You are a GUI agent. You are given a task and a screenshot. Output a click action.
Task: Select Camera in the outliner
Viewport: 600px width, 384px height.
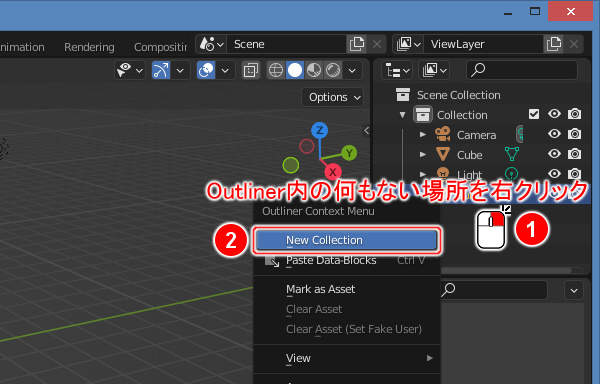tap(476, 135)
